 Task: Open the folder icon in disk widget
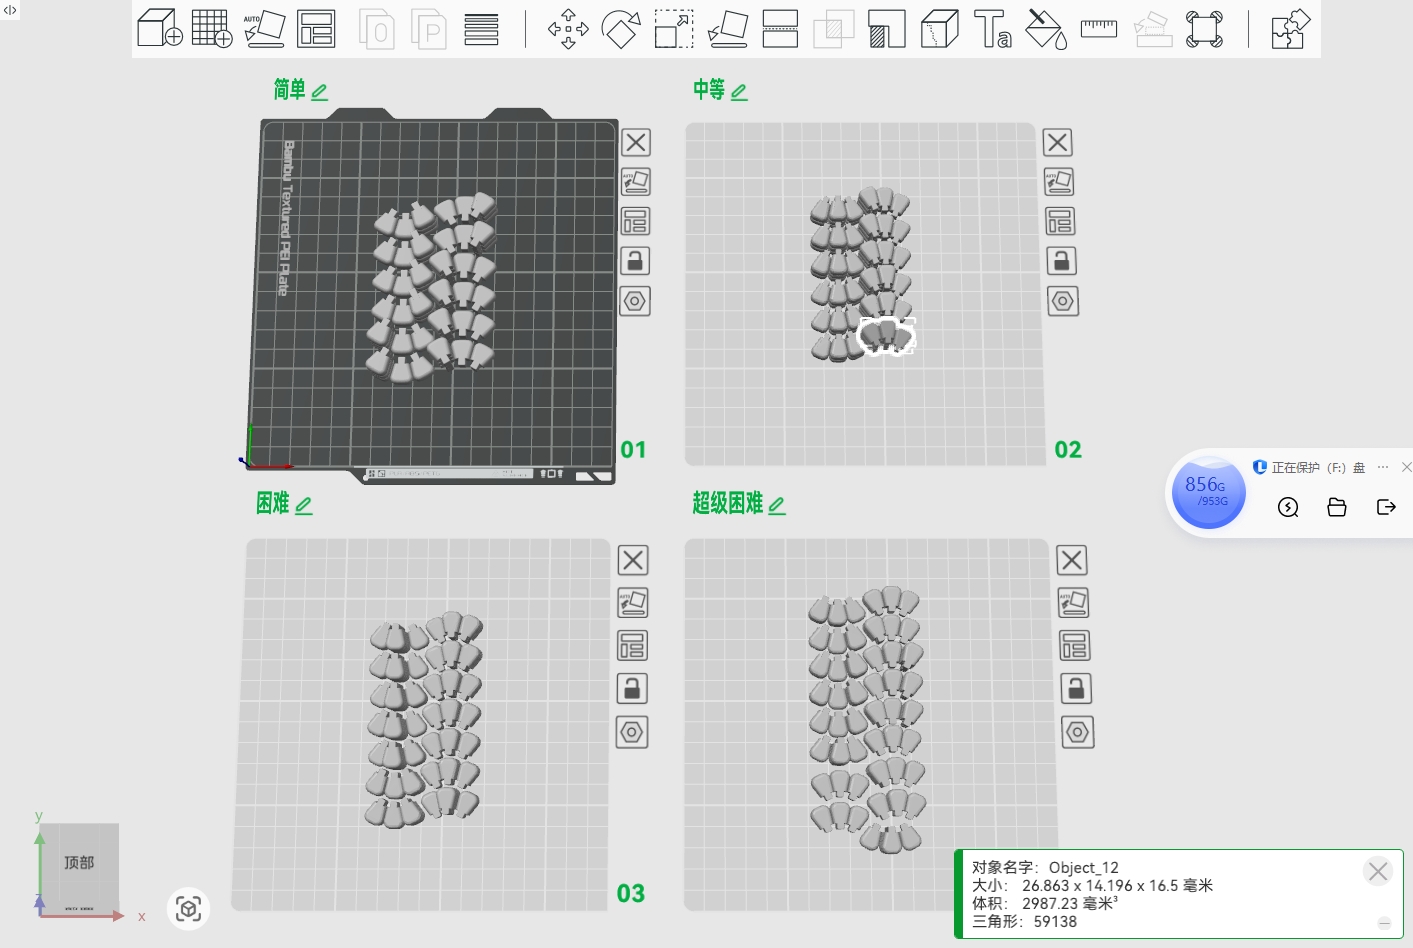(1337, 508)
